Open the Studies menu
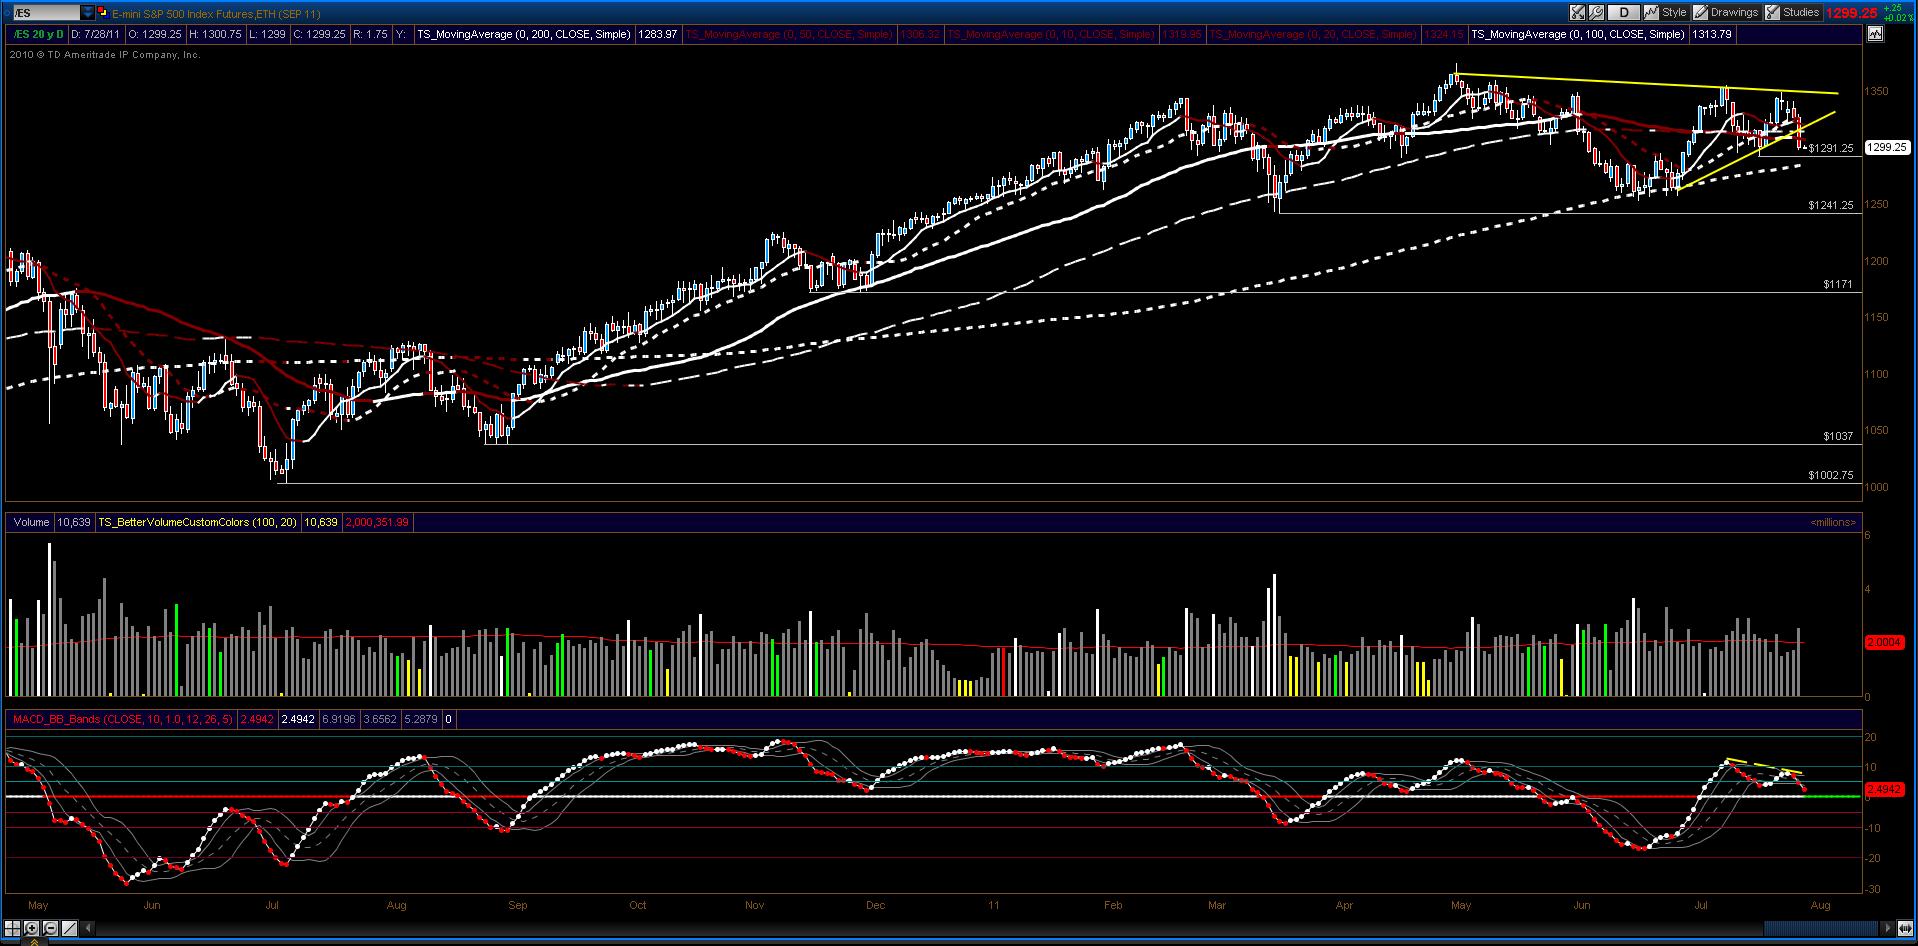The image size is (1918, 946). tap(1793, 12)
